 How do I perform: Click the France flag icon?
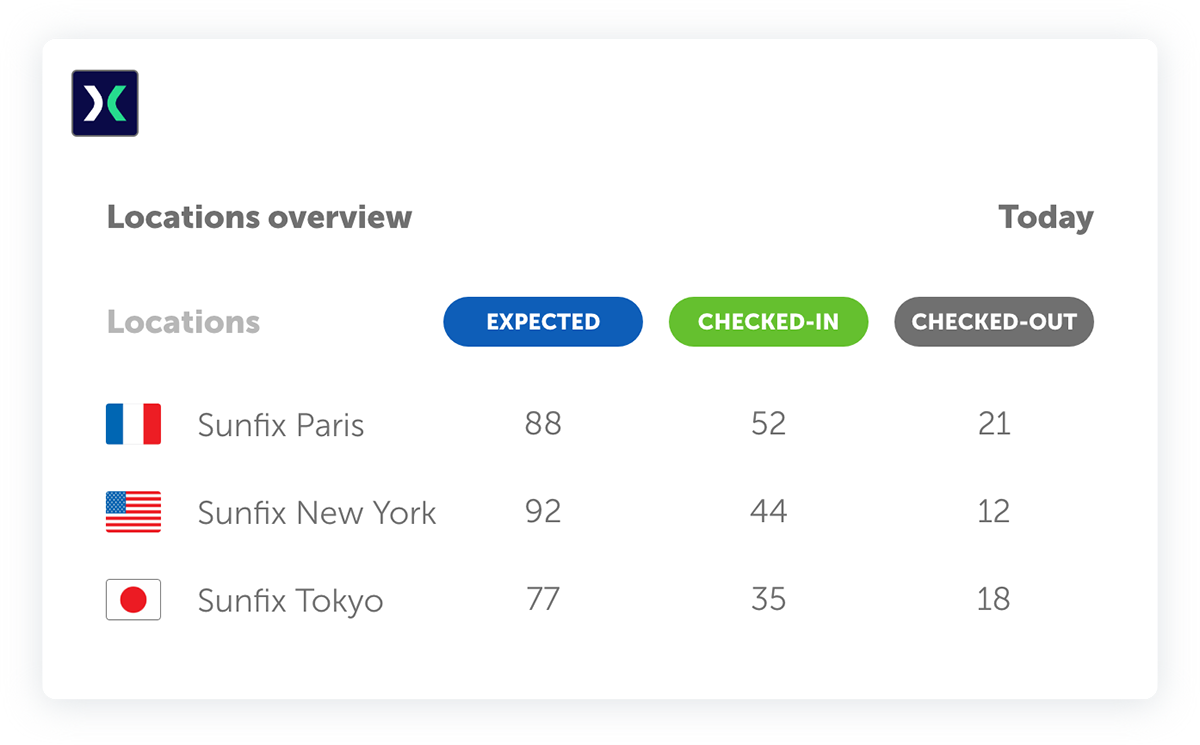tap(133, 424)
